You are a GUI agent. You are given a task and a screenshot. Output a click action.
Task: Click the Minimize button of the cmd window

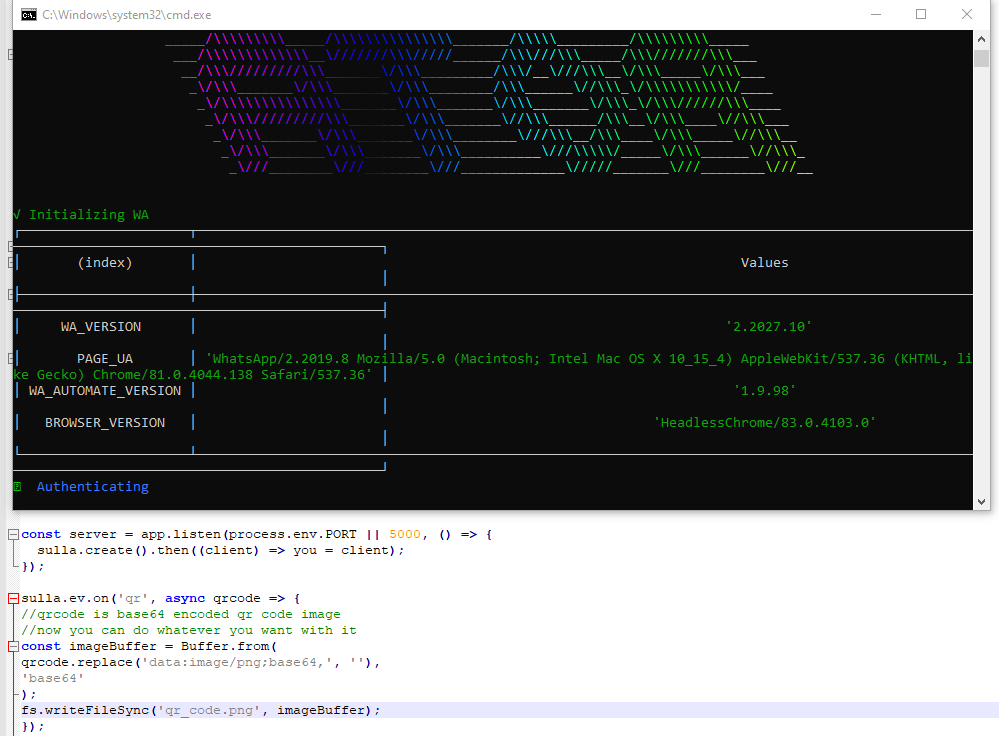(x=875, y=14)
